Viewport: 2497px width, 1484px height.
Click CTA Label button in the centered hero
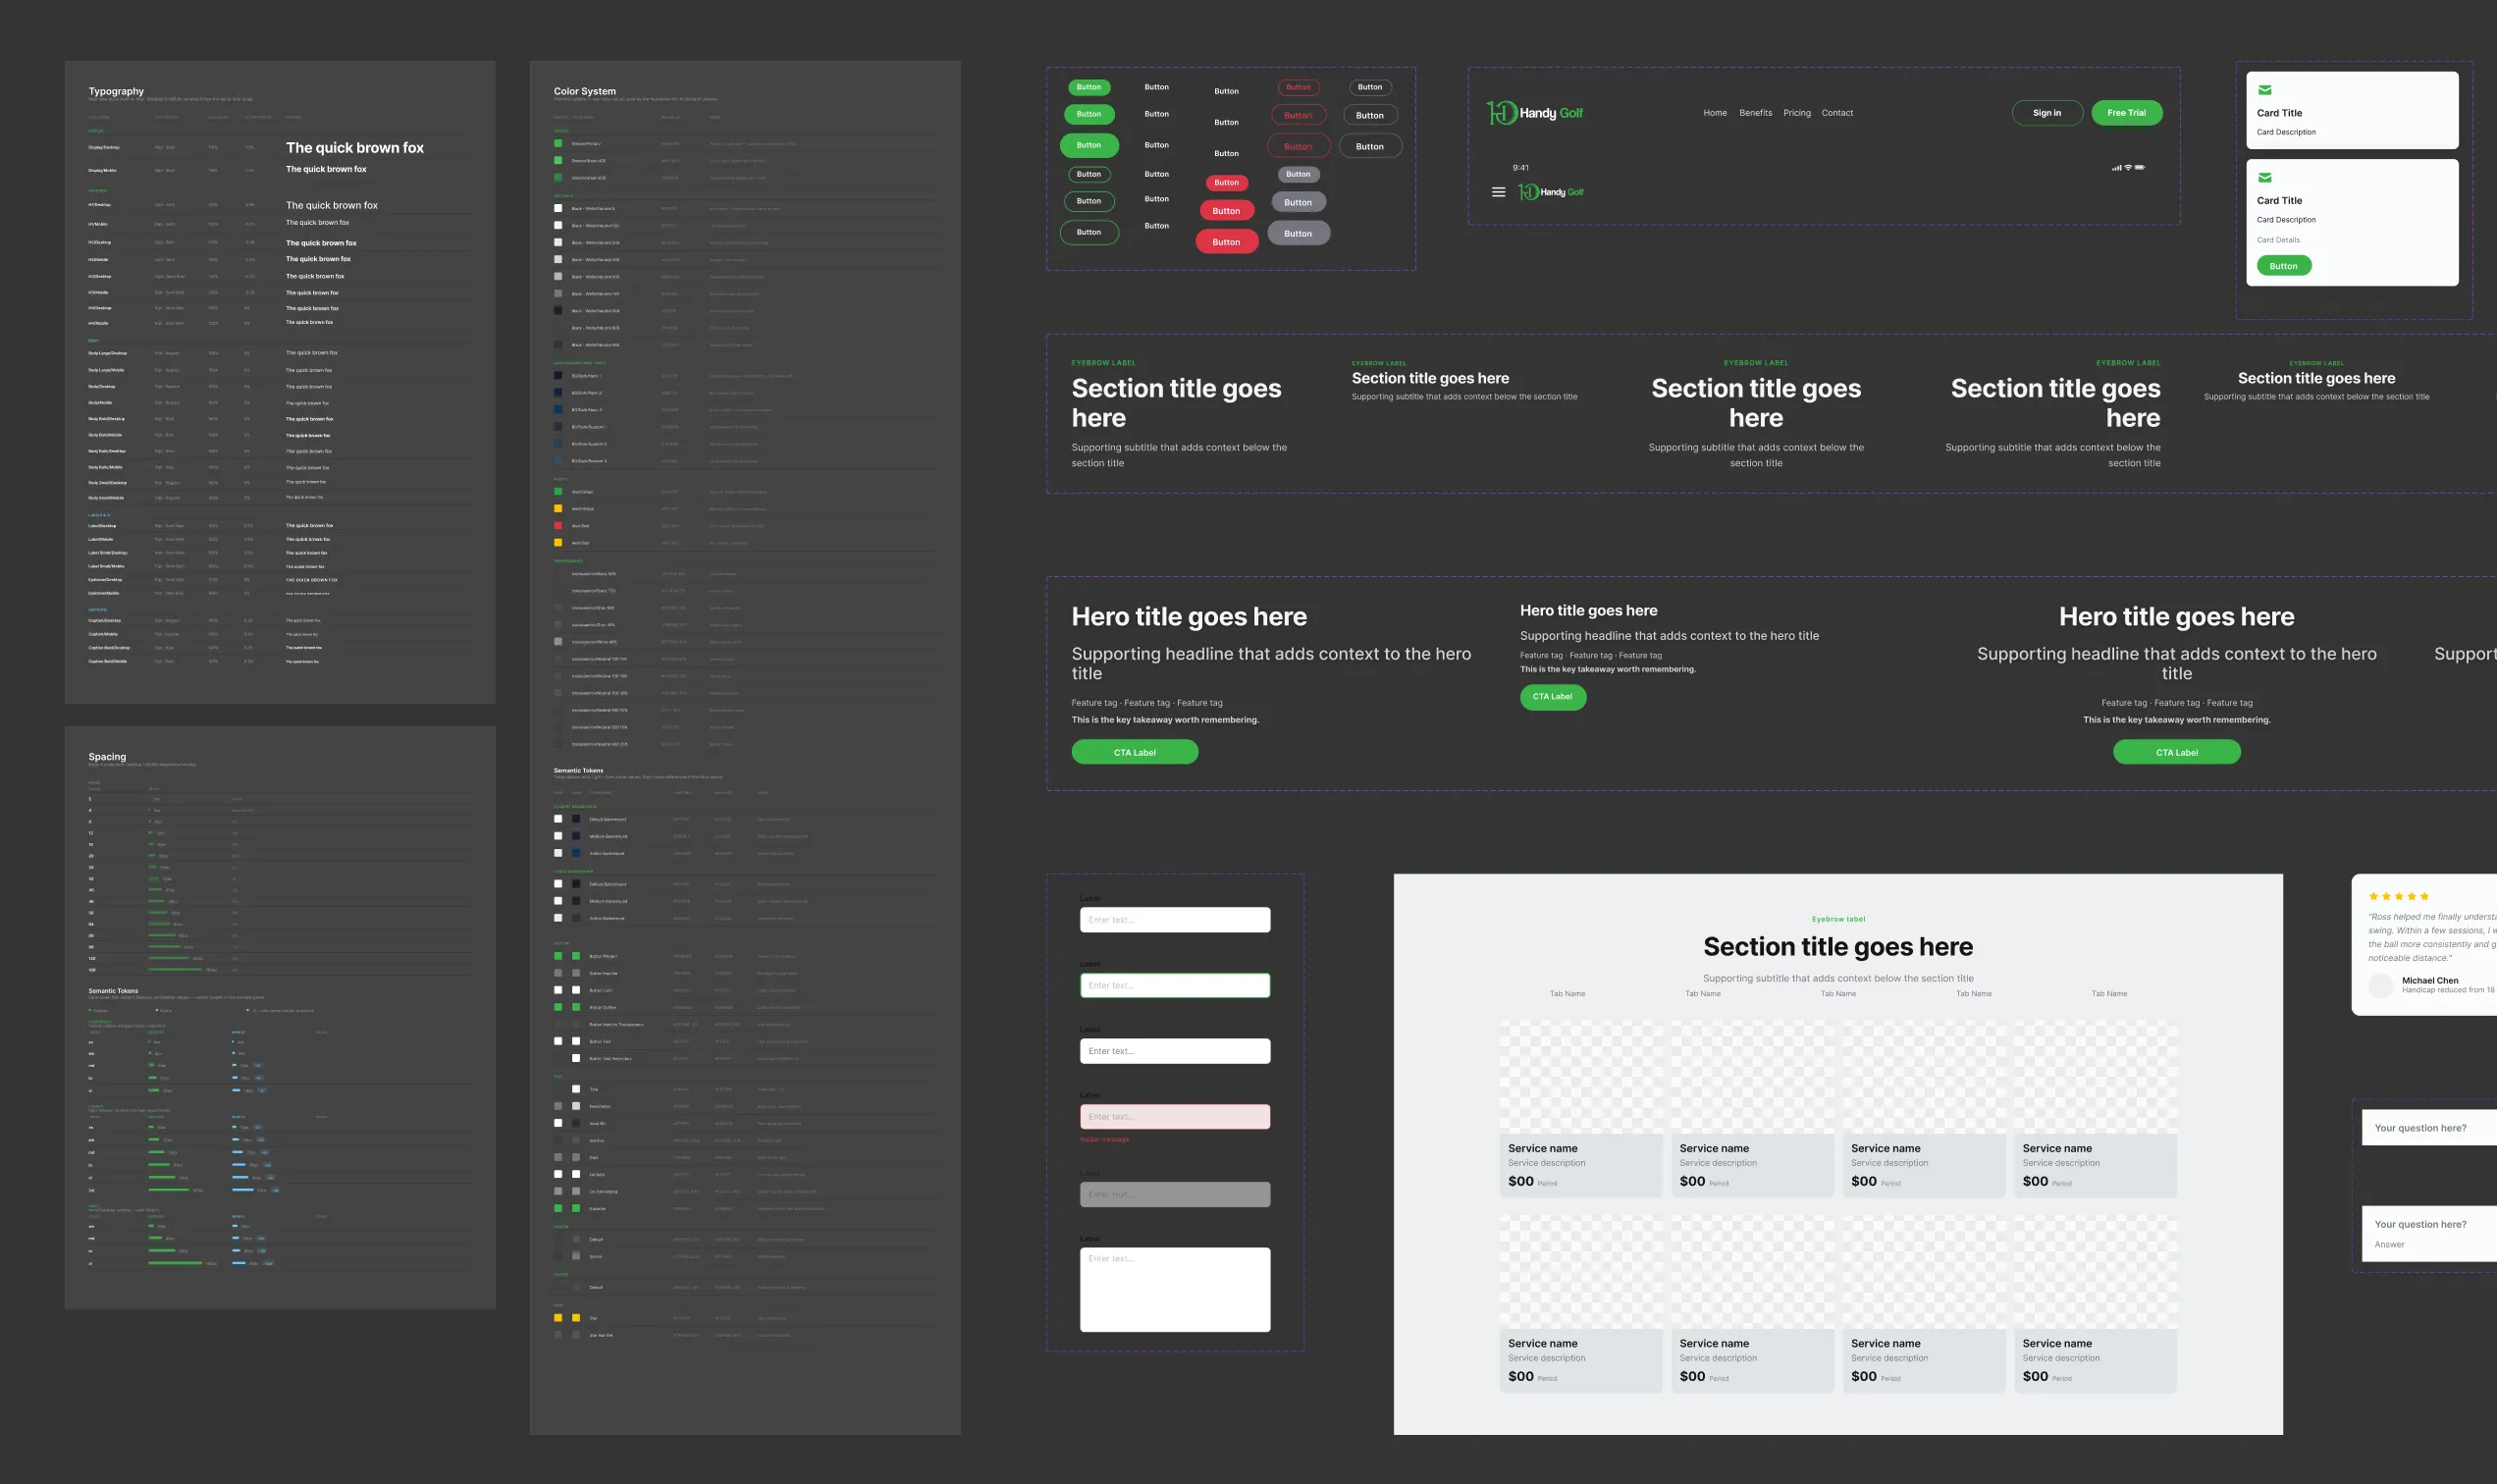click(x=2176, y=752)
